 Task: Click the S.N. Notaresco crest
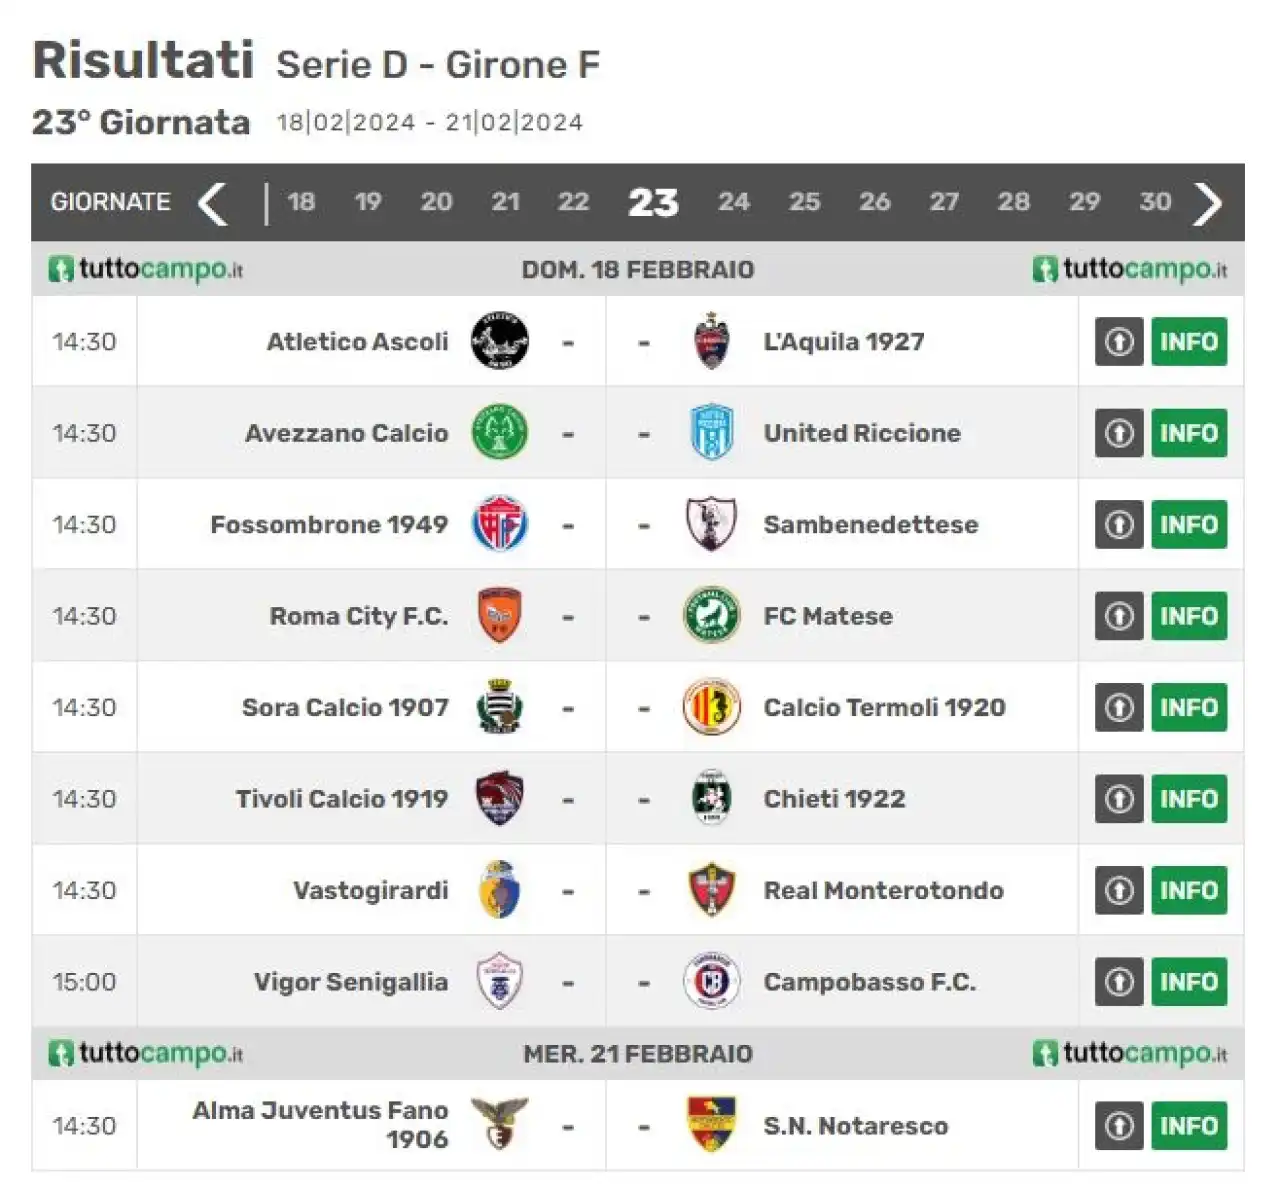tap(711, 1124)
